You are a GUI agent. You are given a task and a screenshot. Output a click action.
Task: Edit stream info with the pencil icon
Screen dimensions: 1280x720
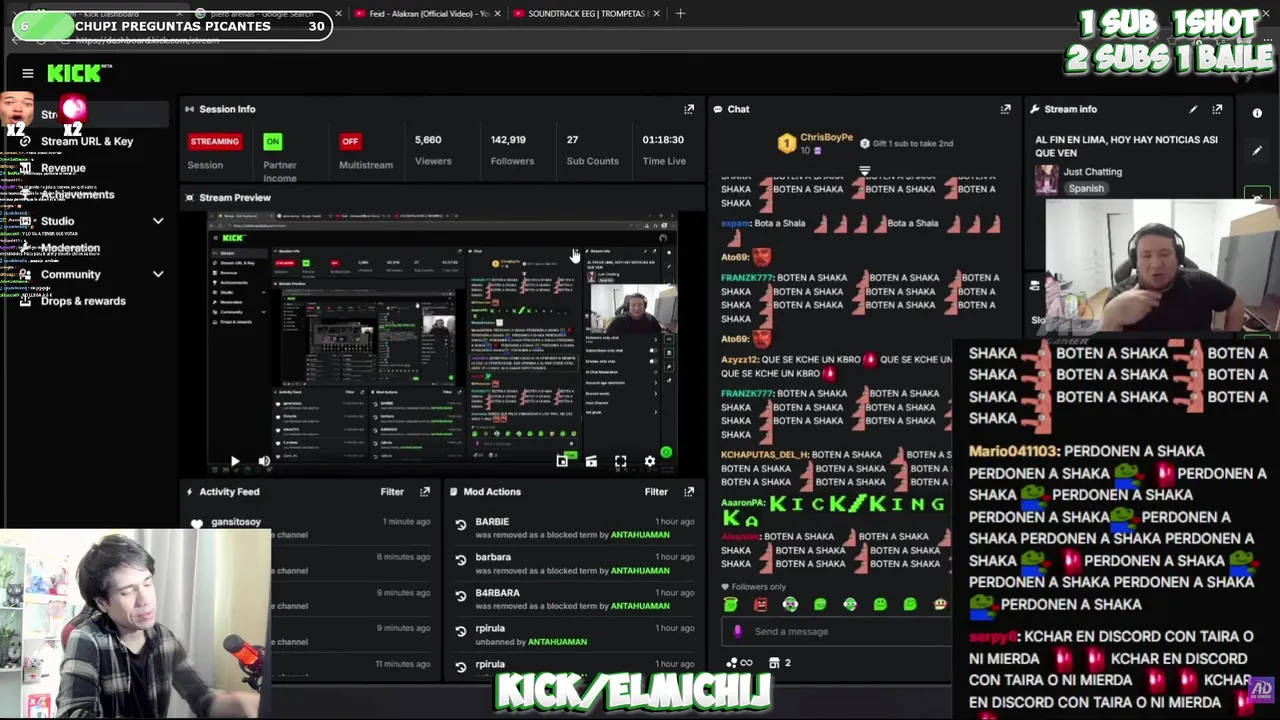click(1193, 109)
